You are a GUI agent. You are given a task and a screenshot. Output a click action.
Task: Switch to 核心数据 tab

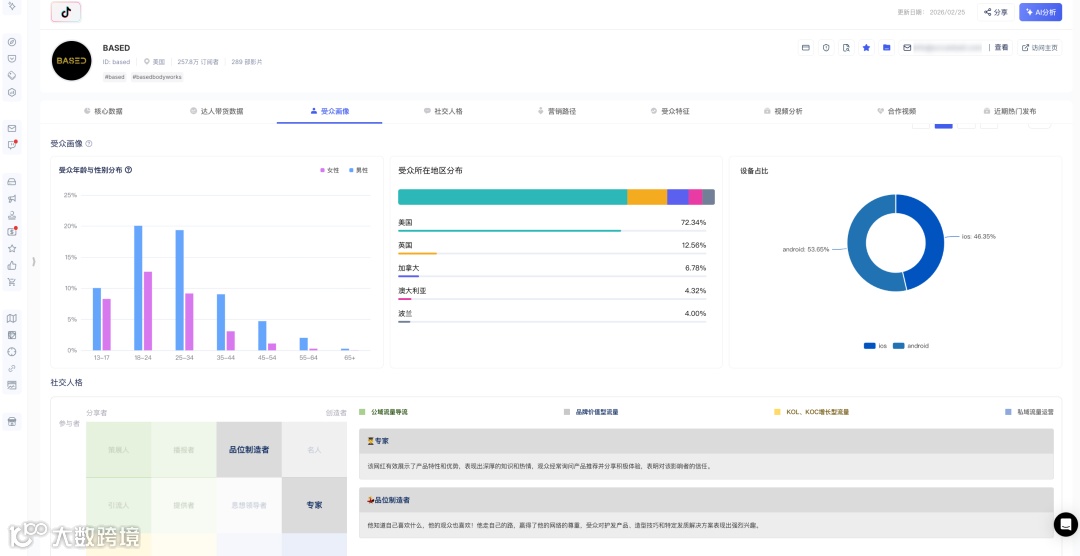coord(103,111)
